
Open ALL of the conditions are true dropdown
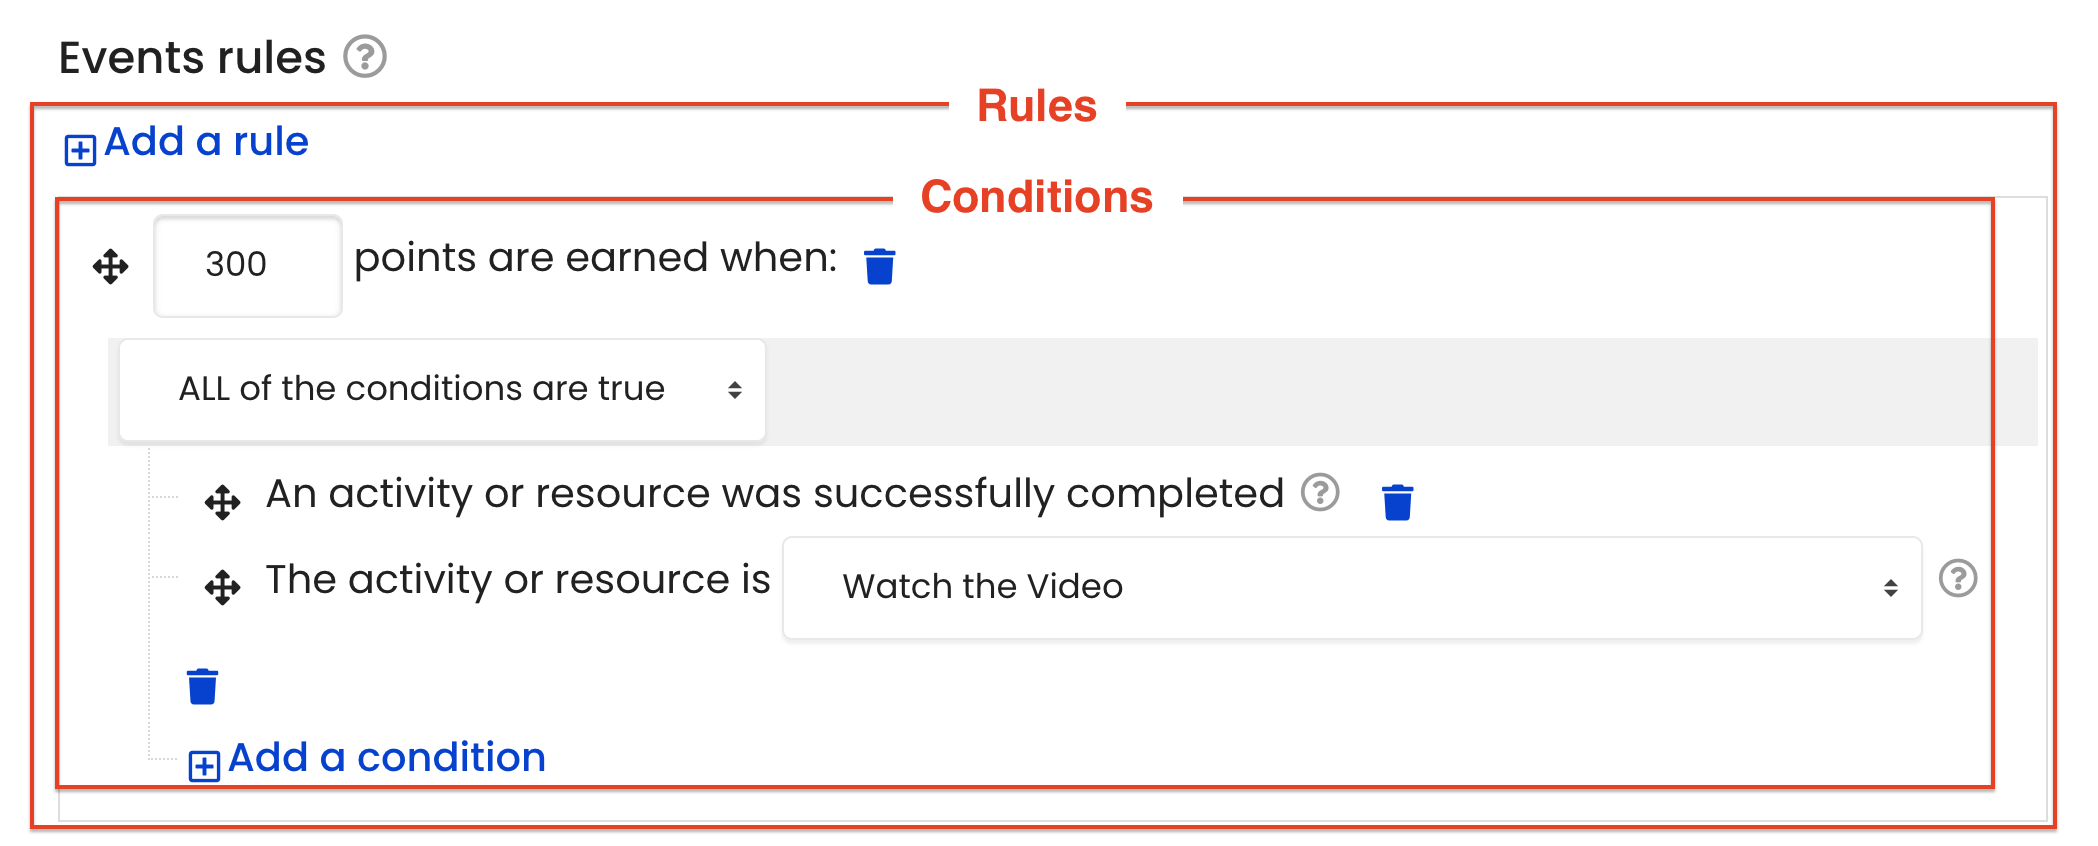tap(442, 390)
